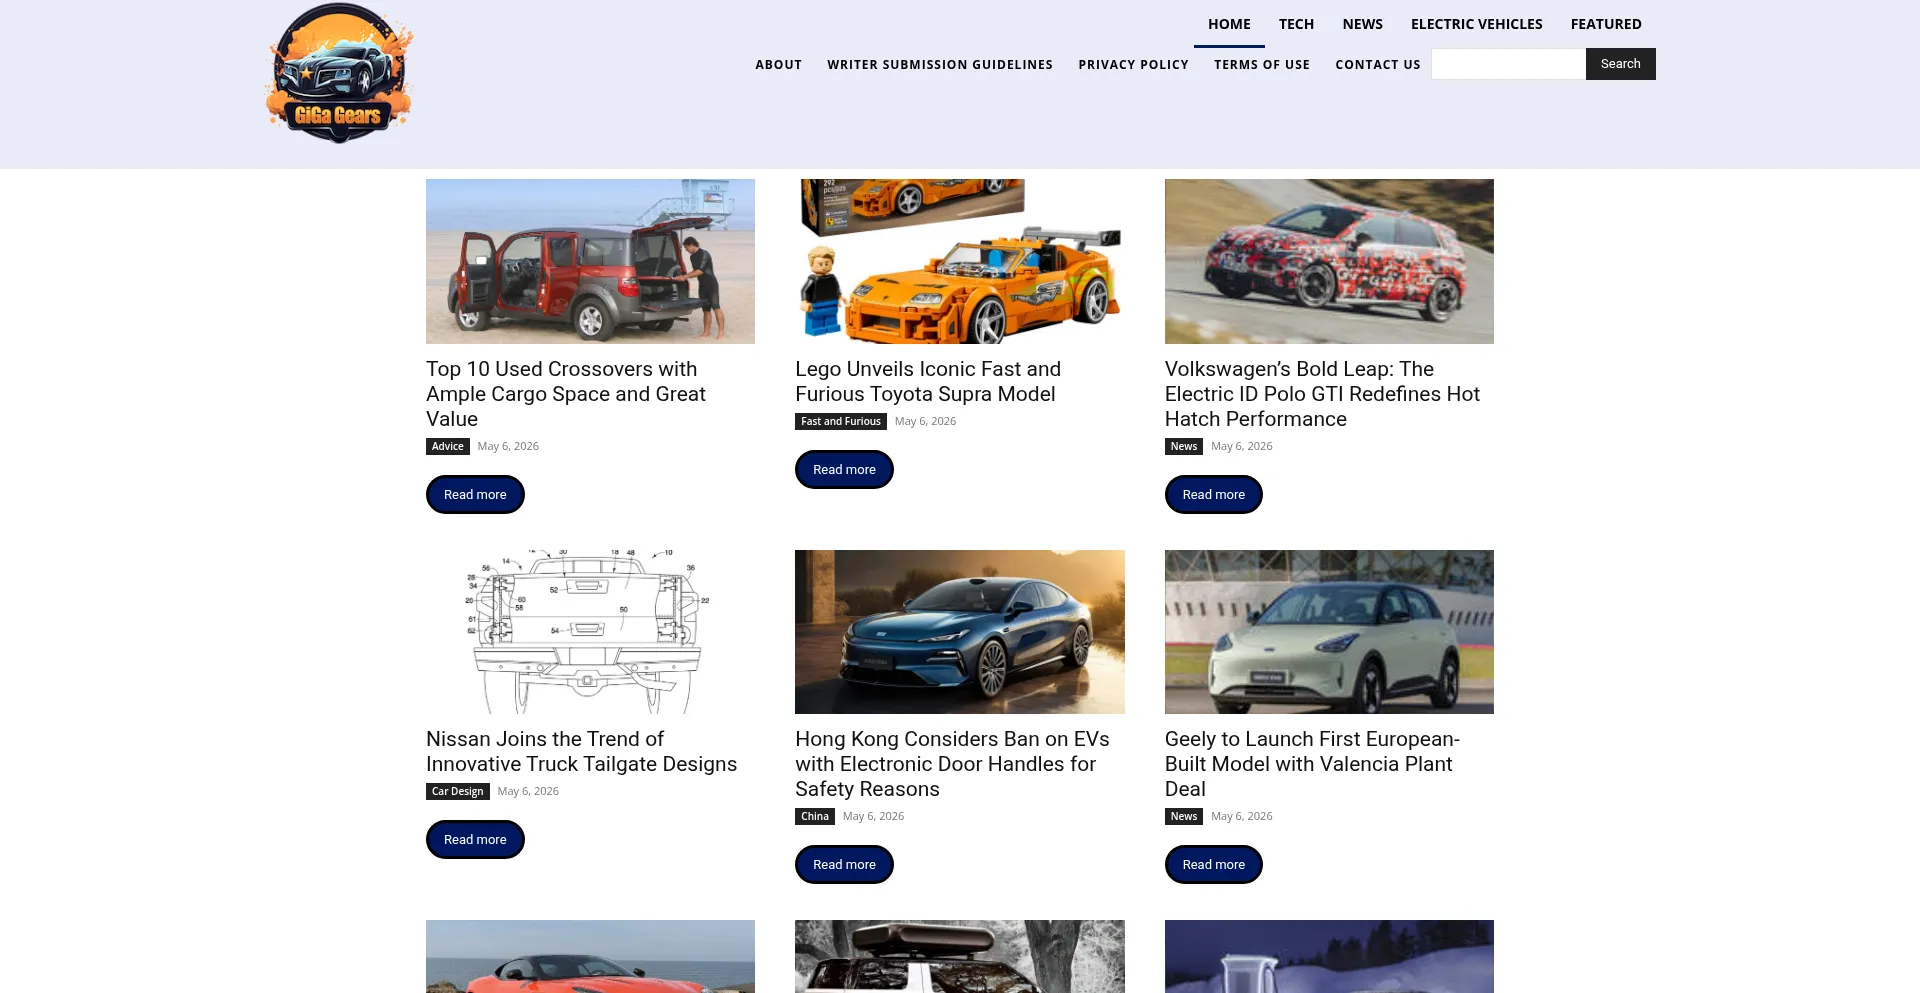Read more on Geely Valencia article
Screen dimensions: 1920x993
coord(1213,865)
